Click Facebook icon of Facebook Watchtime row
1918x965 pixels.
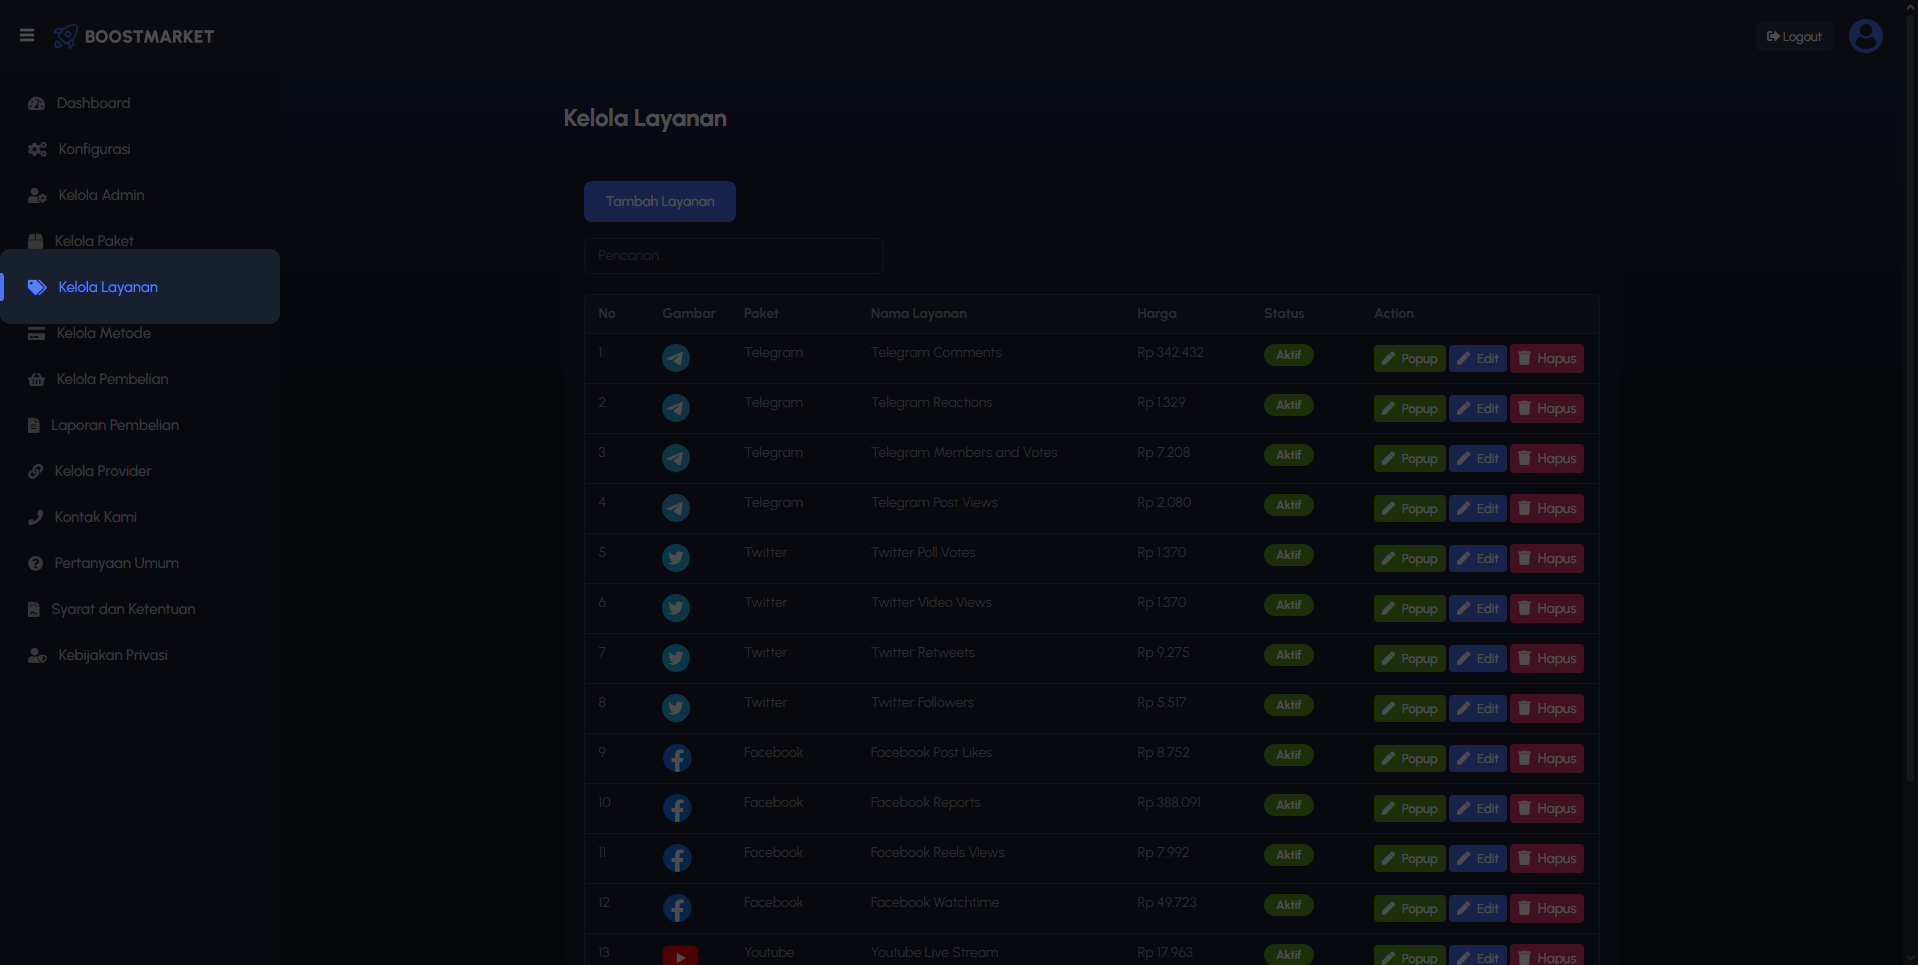pyautogui.click(x=677, y=908)
